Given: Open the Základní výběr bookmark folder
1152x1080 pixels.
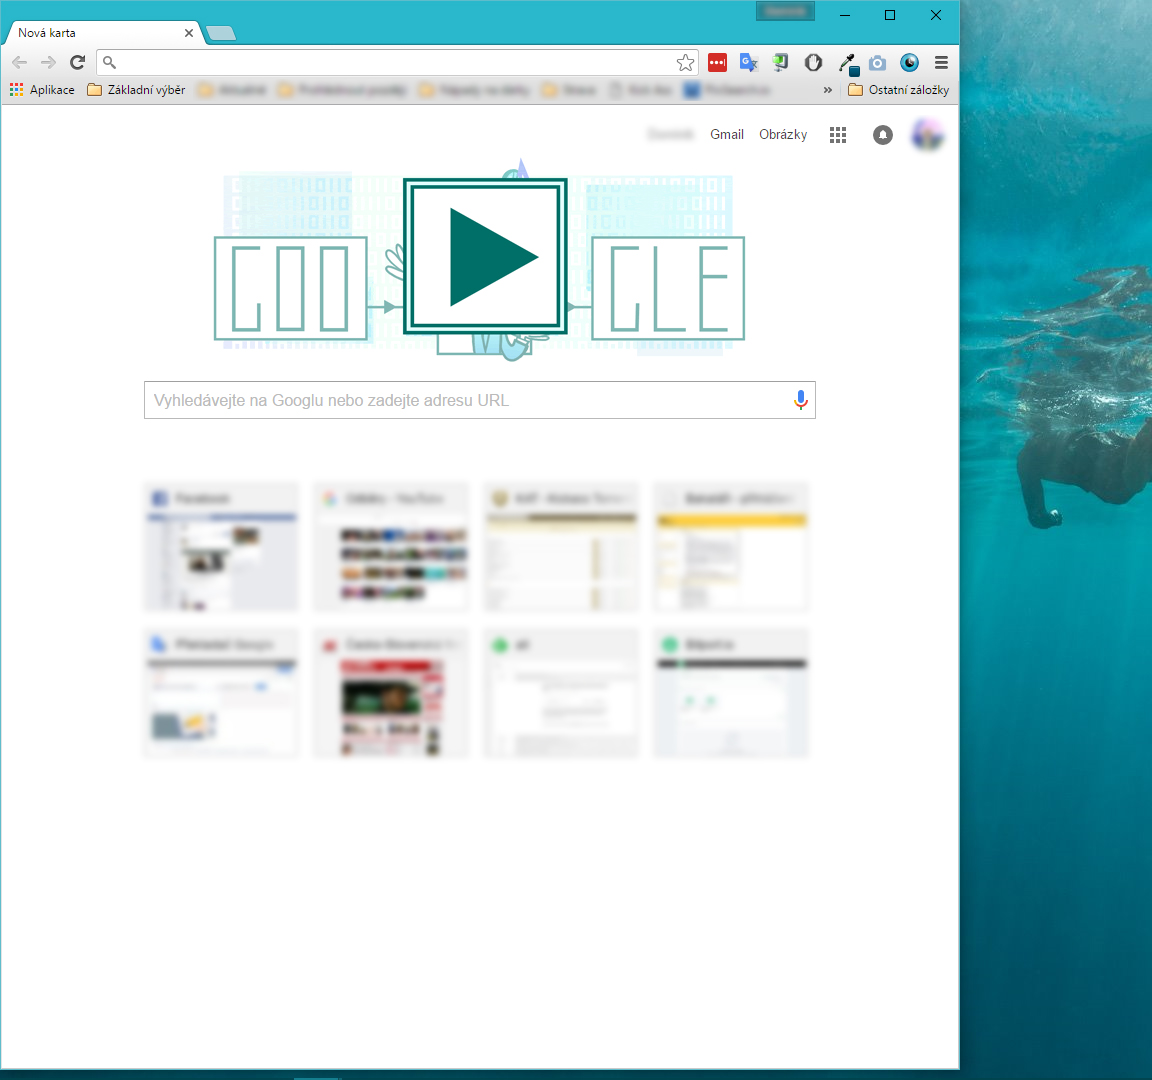Looking at the screenshot, I should (136, 90).
